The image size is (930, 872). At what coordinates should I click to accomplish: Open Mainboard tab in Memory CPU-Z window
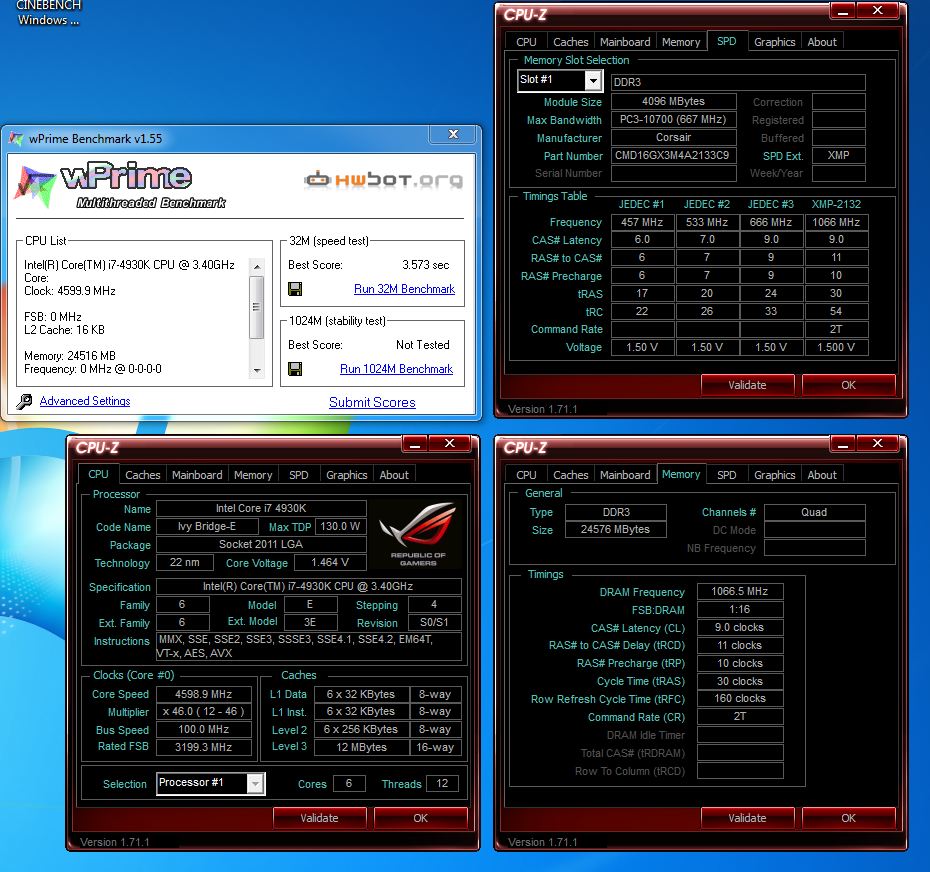625,475
